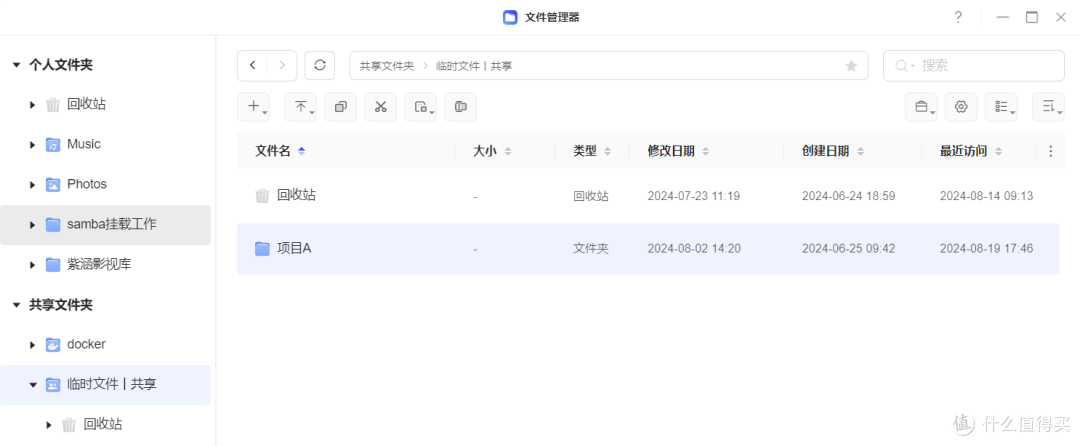This screenshot has width=1080, height=446.
Task: Expand the Music tree node
Action: pos(32,145)
